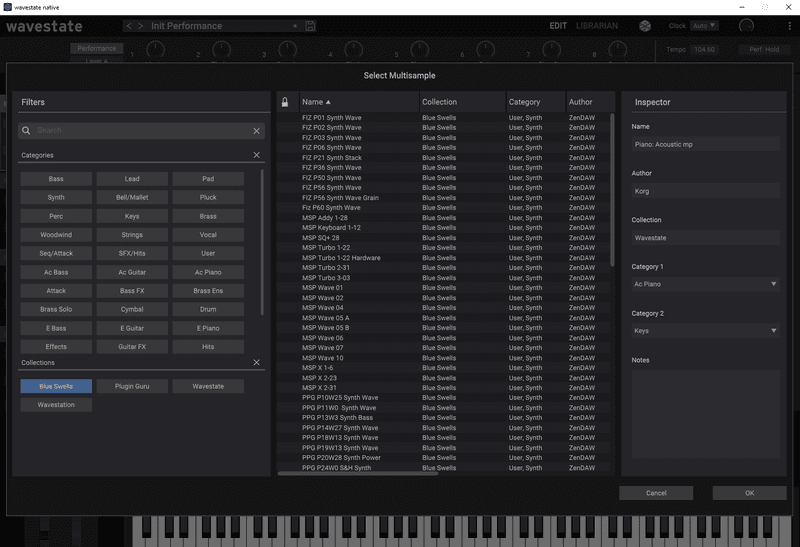800x547 pixels.
Task: Toggle the Lead category filter
Action: click(x=132, y=179)
